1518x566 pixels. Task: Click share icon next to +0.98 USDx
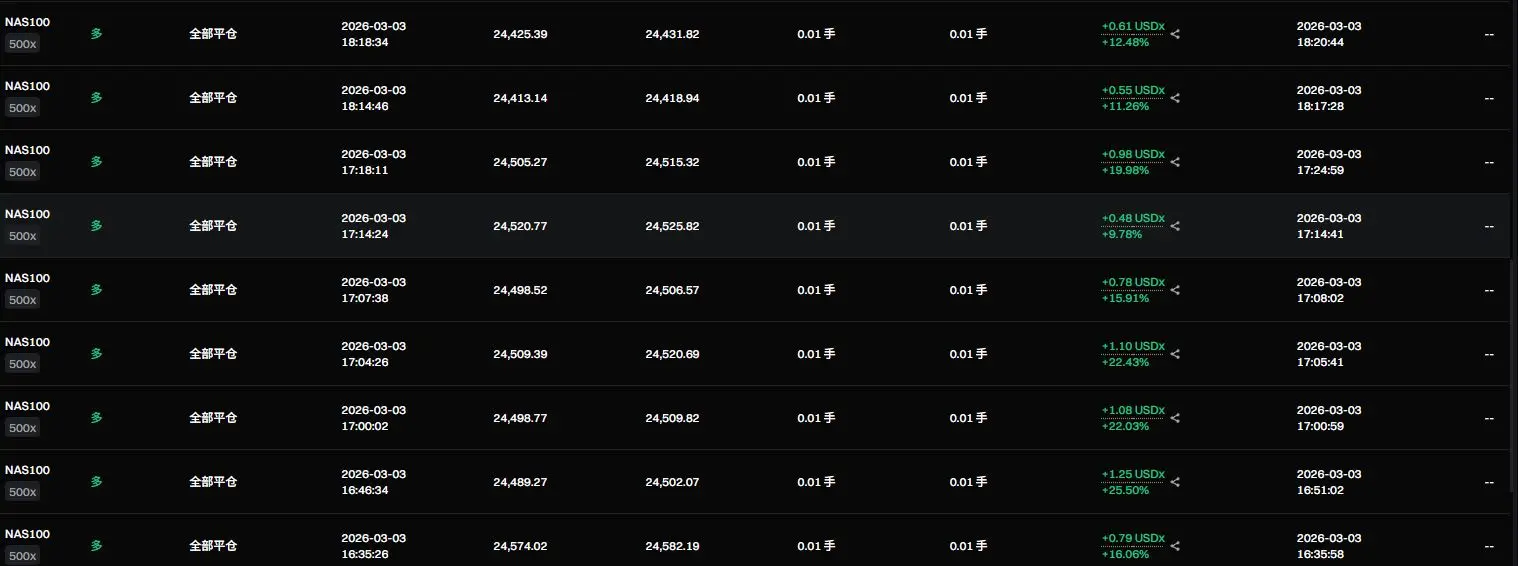(1175, 162)
